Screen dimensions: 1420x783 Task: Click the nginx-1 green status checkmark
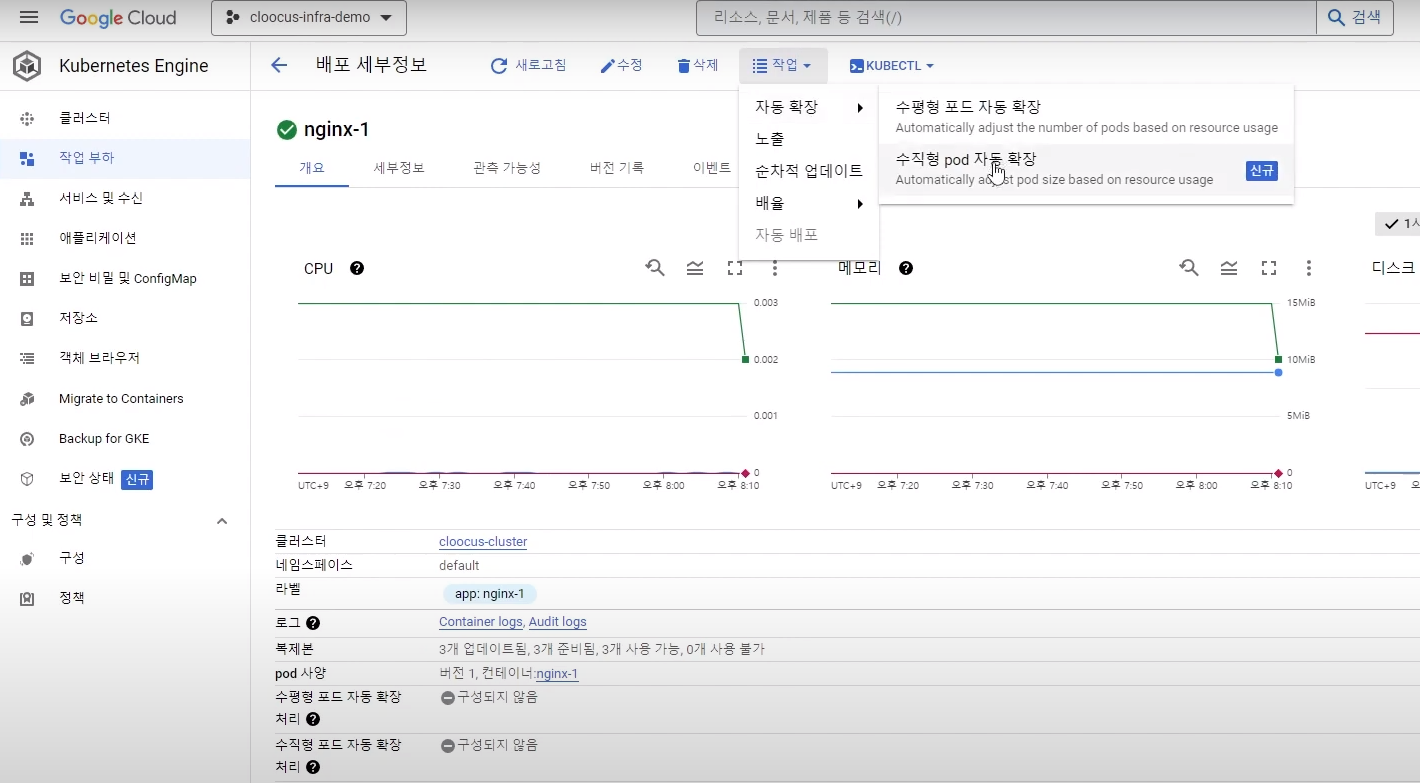click(x=287, y=130)
